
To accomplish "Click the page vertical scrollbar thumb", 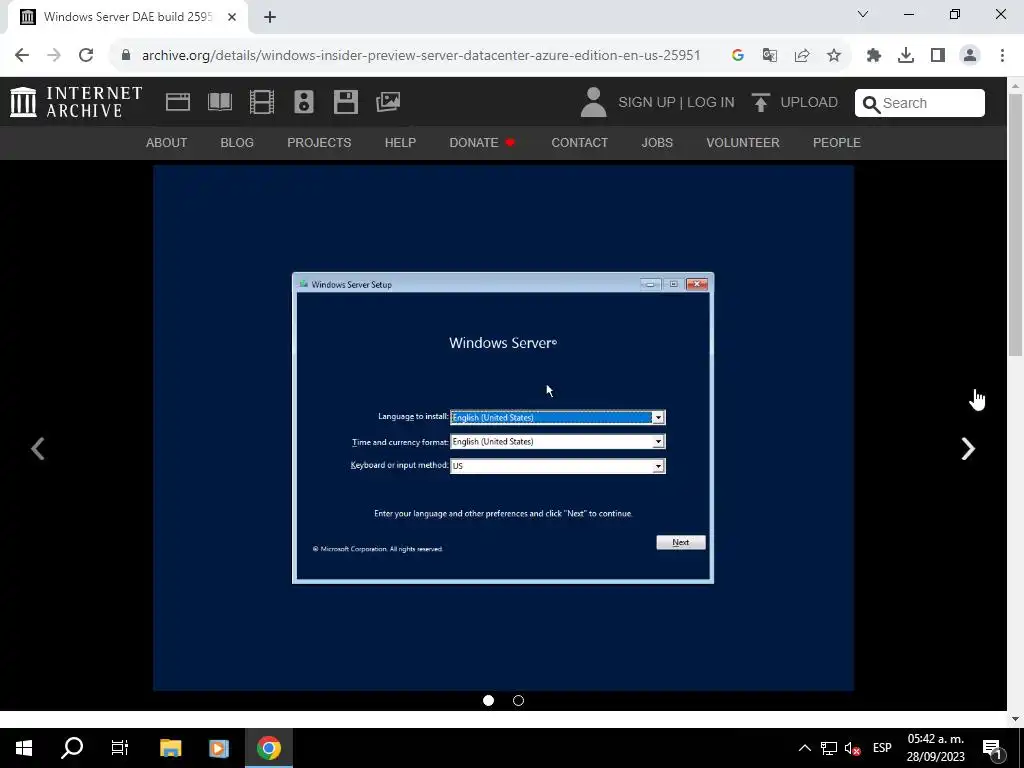I will click(x=1015, y=225).
